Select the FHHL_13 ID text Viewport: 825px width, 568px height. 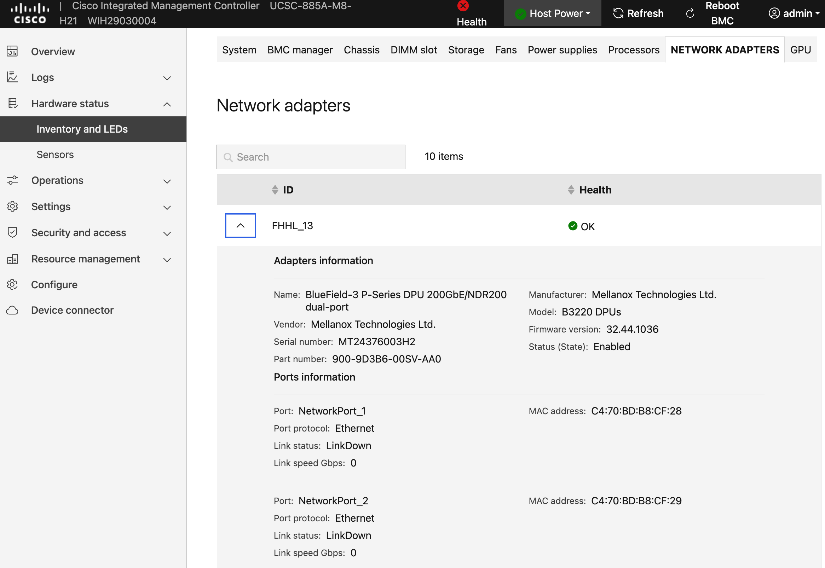tap(293, 226)
